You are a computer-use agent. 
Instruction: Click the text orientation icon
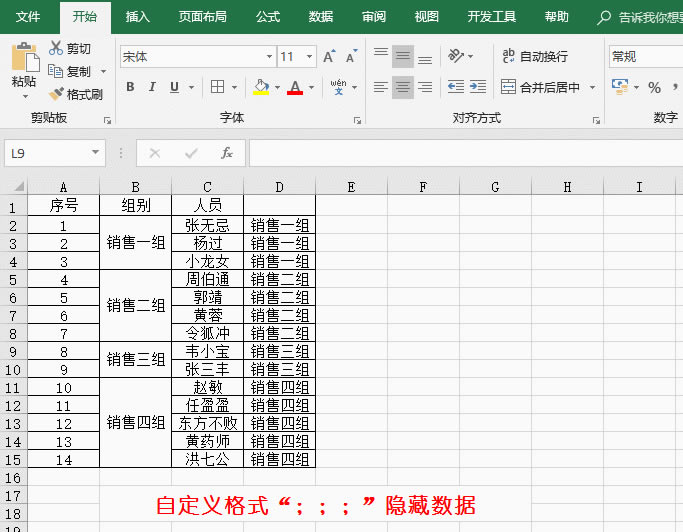click(456, 56)
